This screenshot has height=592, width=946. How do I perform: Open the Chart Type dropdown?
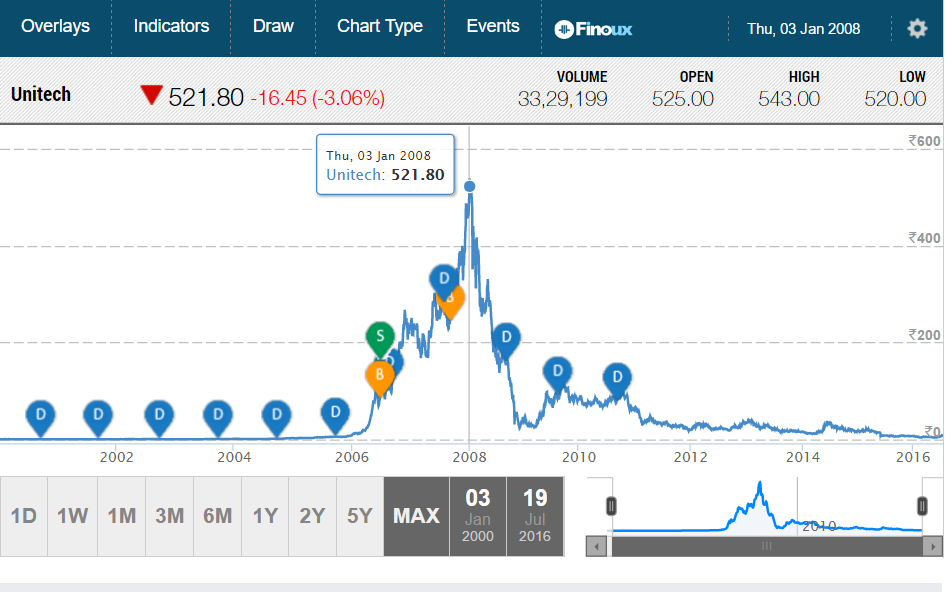[380, 27]
